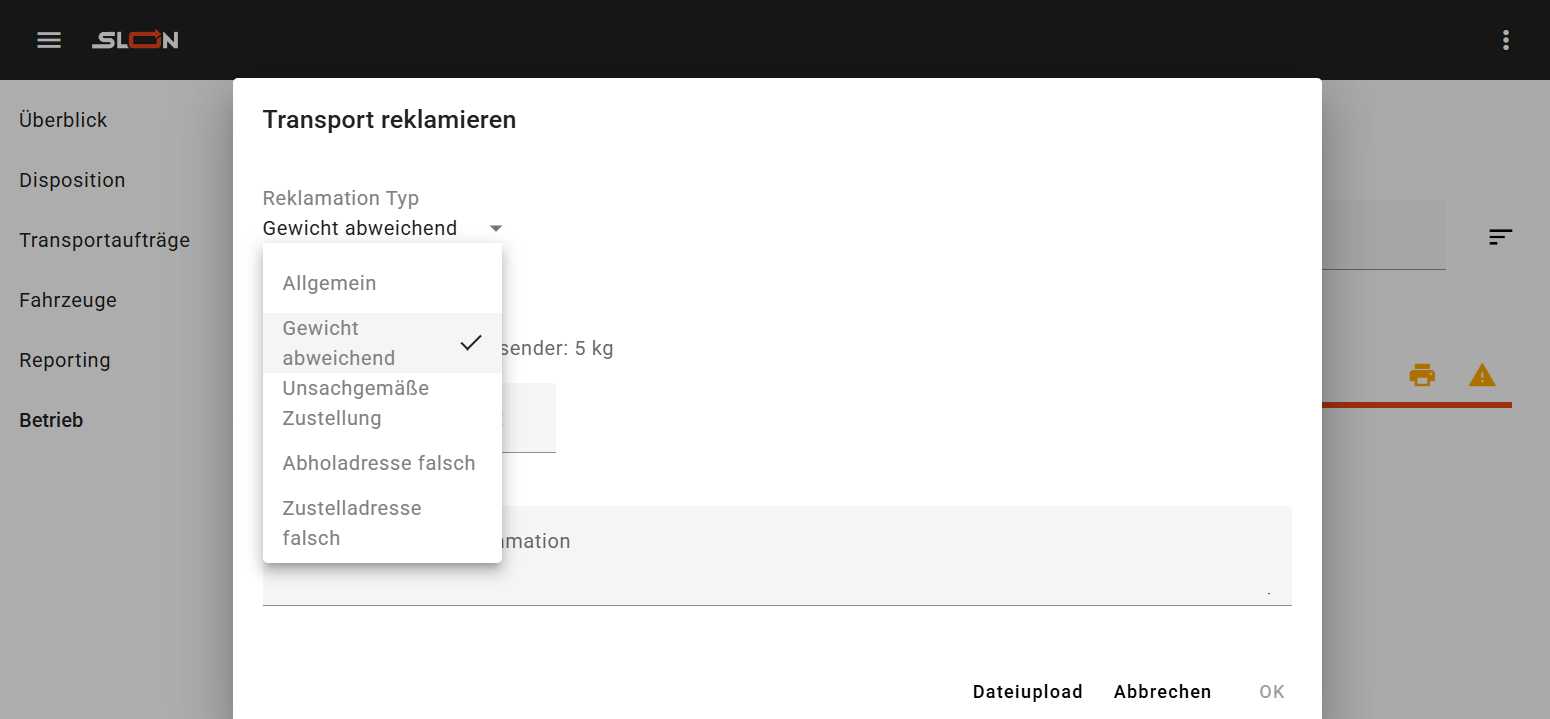Go to Überblick in the sidebar
This screenshot has width=1550, height=719.
pyautogui.click(x=63, y=120)
